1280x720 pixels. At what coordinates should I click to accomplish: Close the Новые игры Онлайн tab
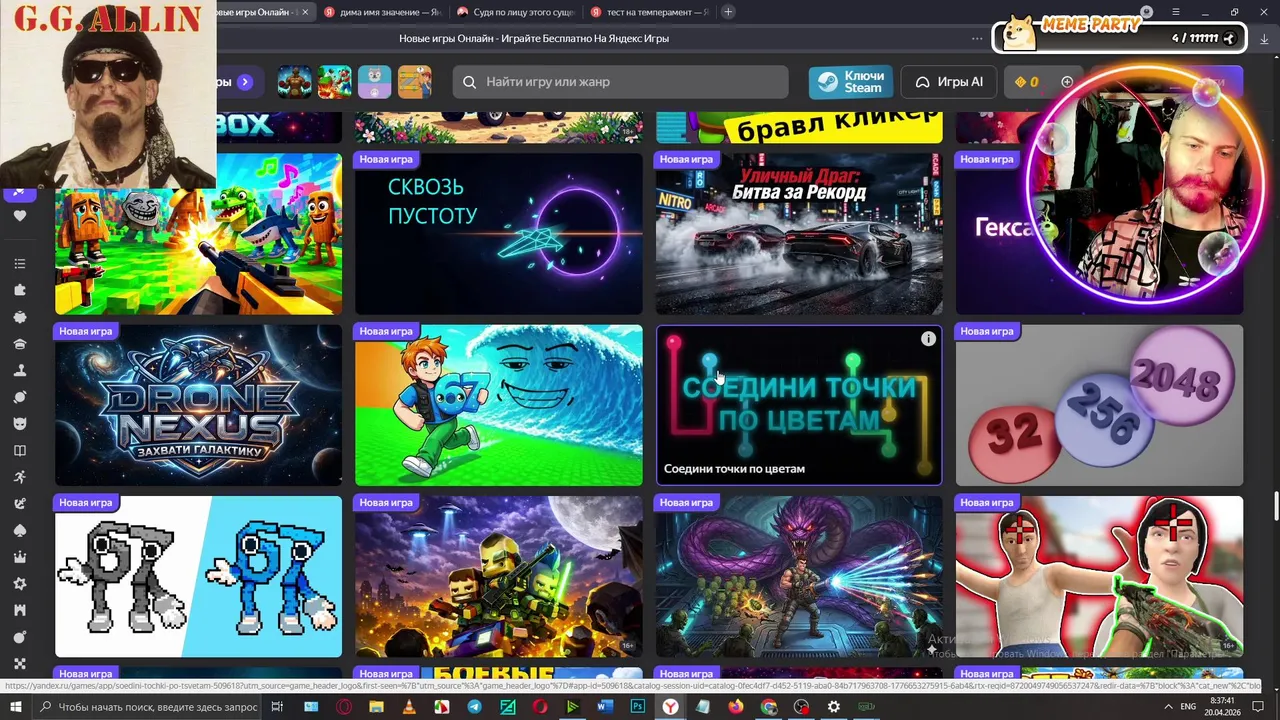pos(305,12)
